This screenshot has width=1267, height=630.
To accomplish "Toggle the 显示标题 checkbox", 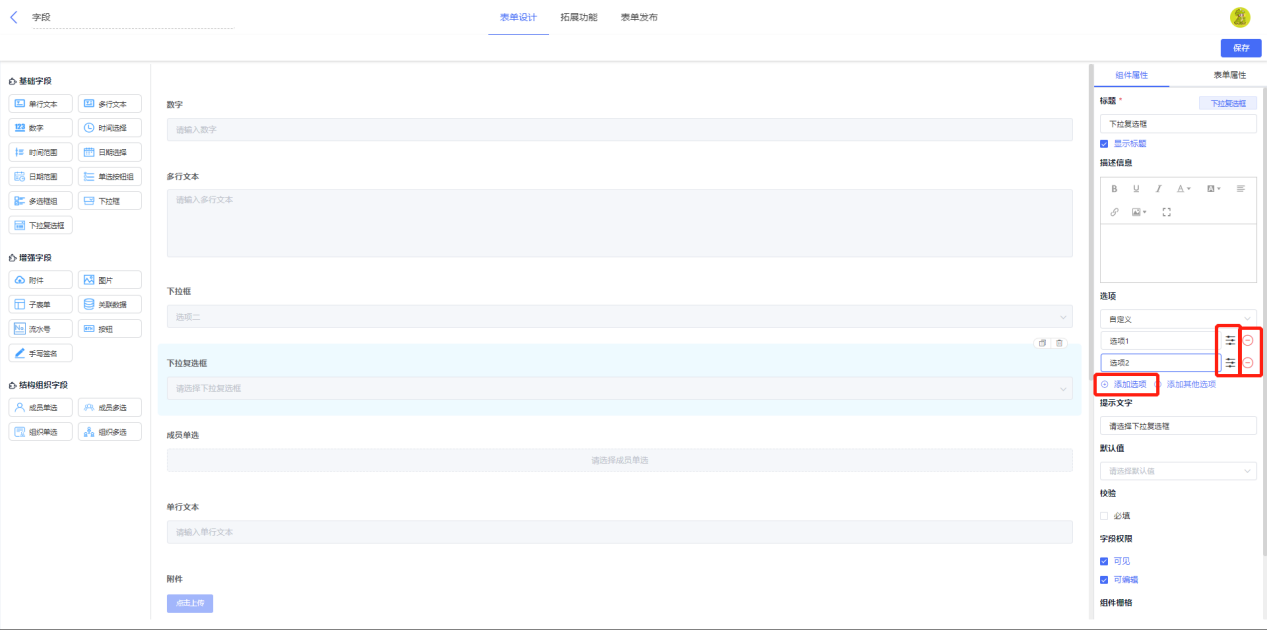I will click(x=1104, y=143).
